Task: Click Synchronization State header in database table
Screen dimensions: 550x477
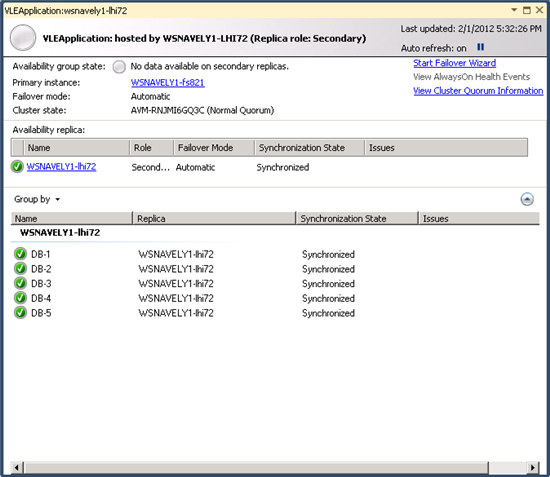Action: pos(357,219)
